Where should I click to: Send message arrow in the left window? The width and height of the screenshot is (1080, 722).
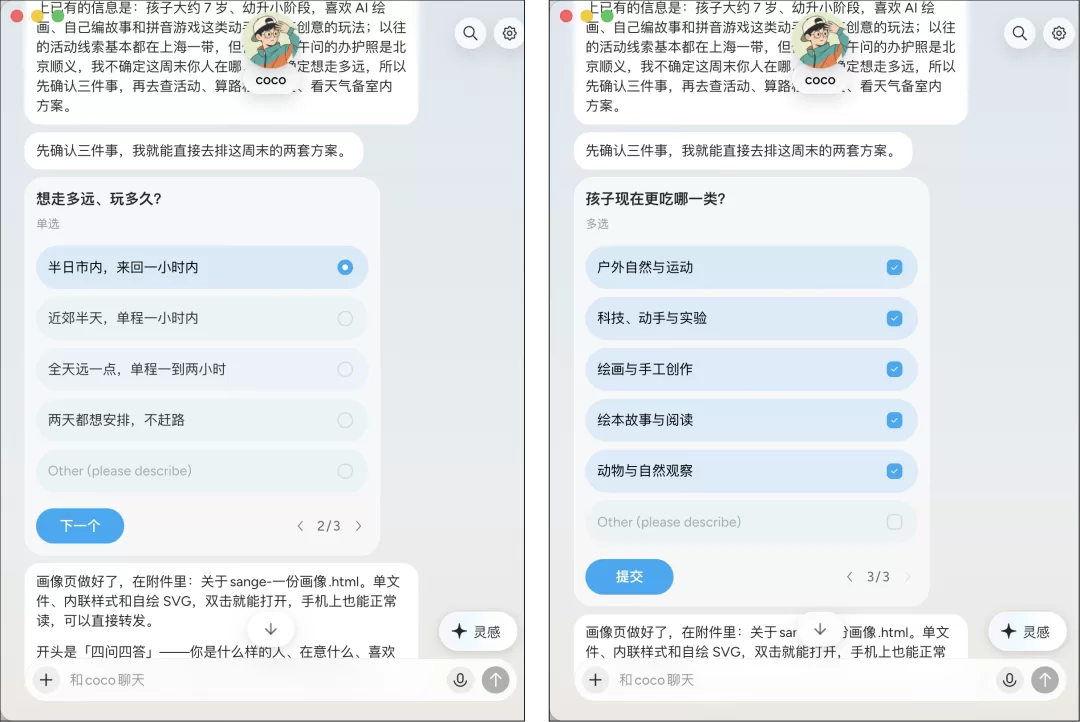(x=495, y=680)
